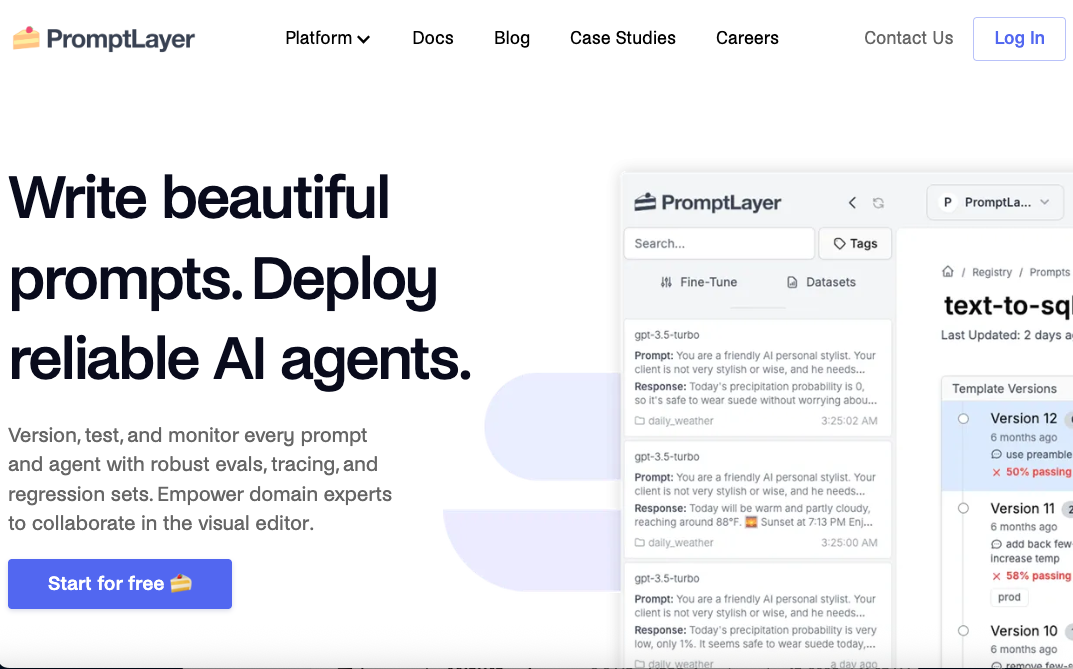Viewport: 1073px width, 669px height.
Task: Go to the Blog page
Action: point(512,38)
